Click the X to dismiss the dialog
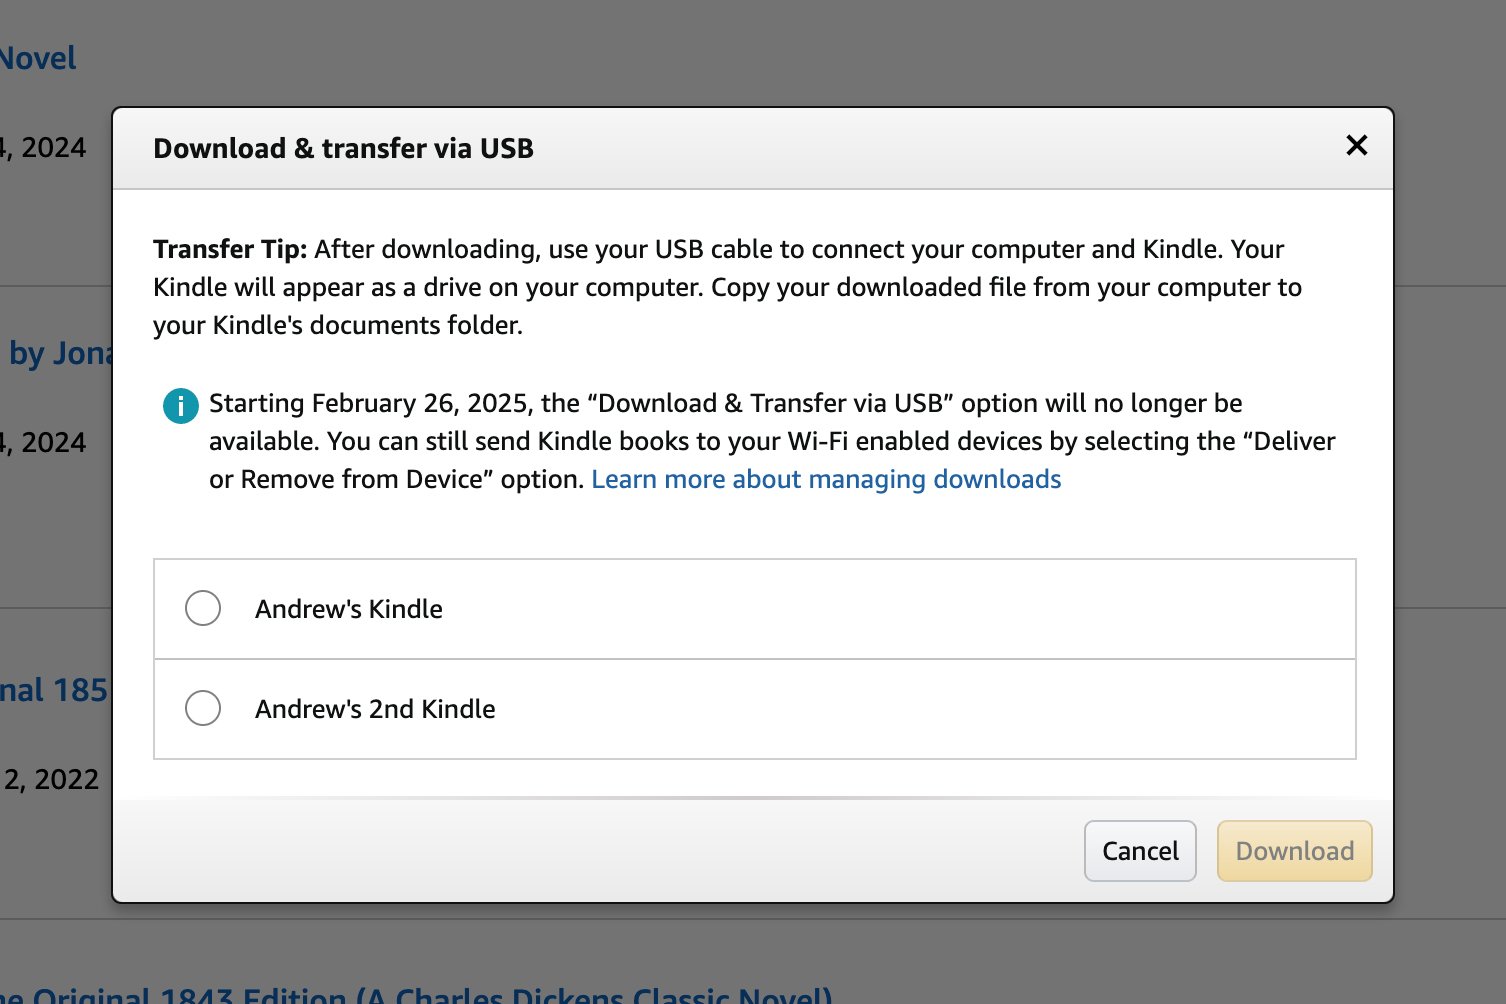This screenshot has width=1506, height=1004. tap(1356, 145)
